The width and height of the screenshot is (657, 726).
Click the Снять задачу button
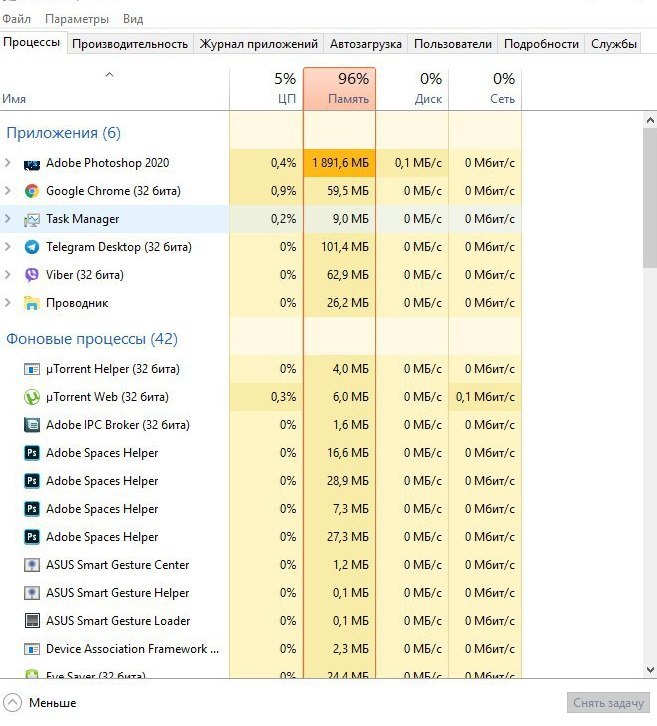608,703
